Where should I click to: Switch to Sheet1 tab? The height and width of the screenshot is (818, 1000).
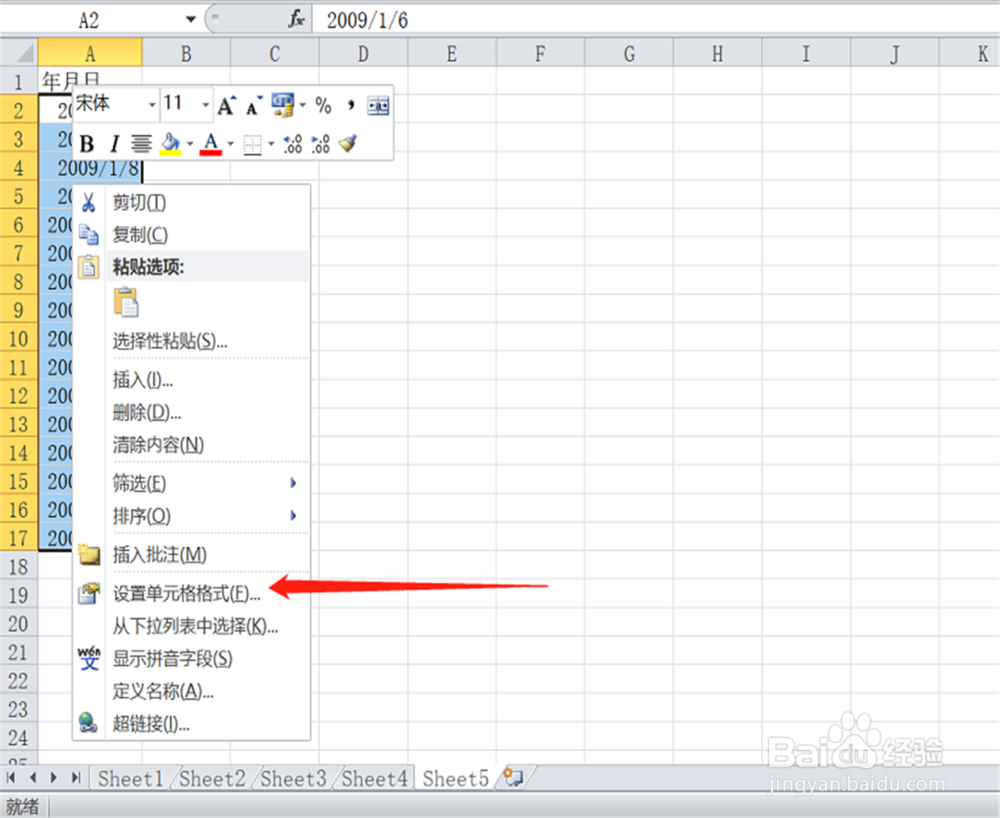130,778
